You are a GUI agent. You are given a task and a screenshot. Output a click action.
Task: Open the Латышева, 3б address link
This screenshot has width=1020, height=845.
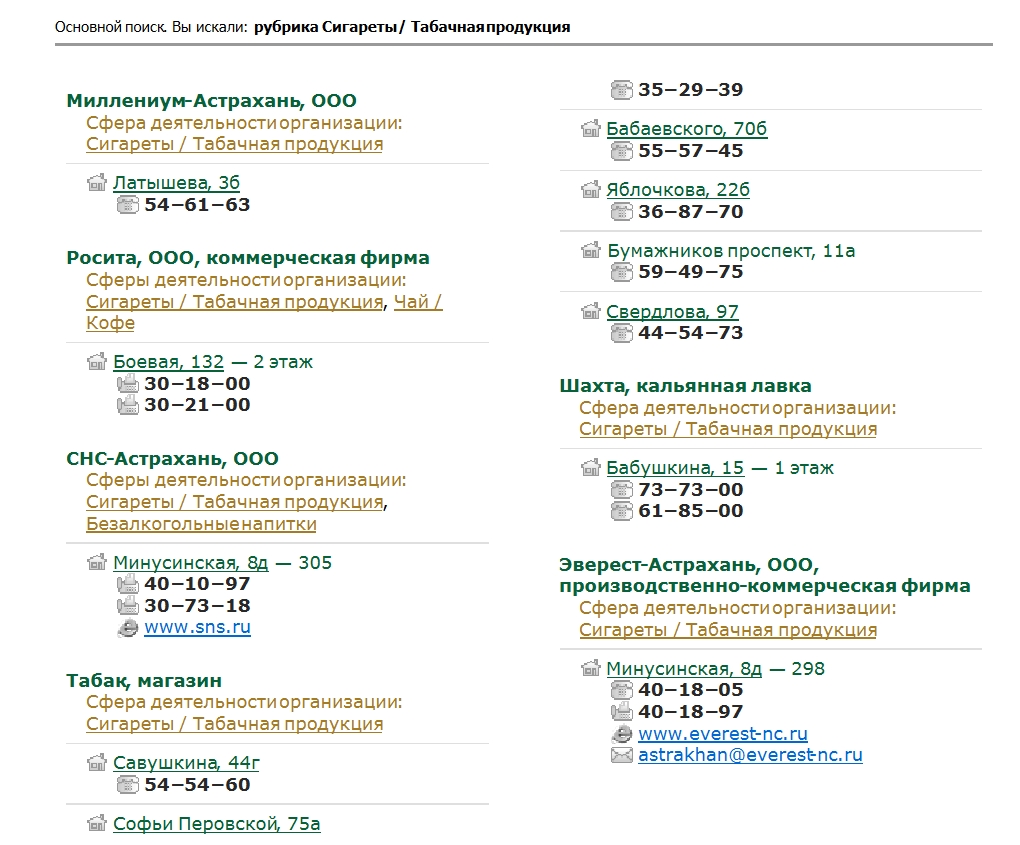pos(176,183)
